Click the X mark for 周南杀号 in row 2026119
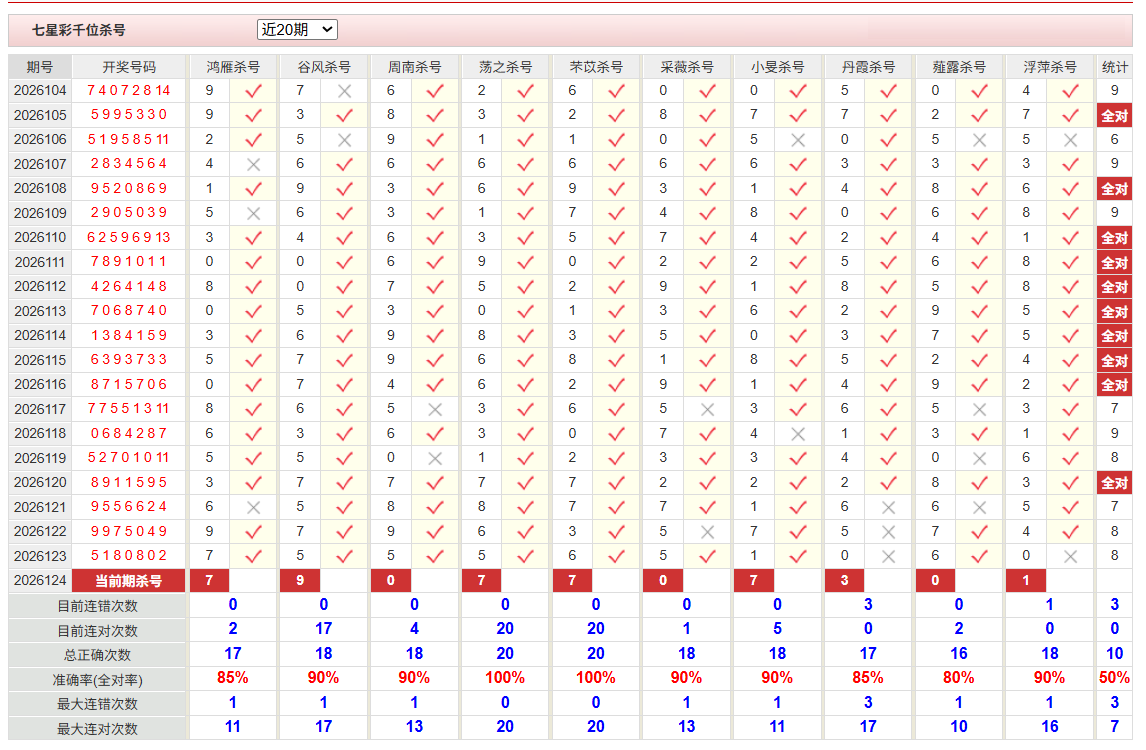 click(x=435, y=458)
